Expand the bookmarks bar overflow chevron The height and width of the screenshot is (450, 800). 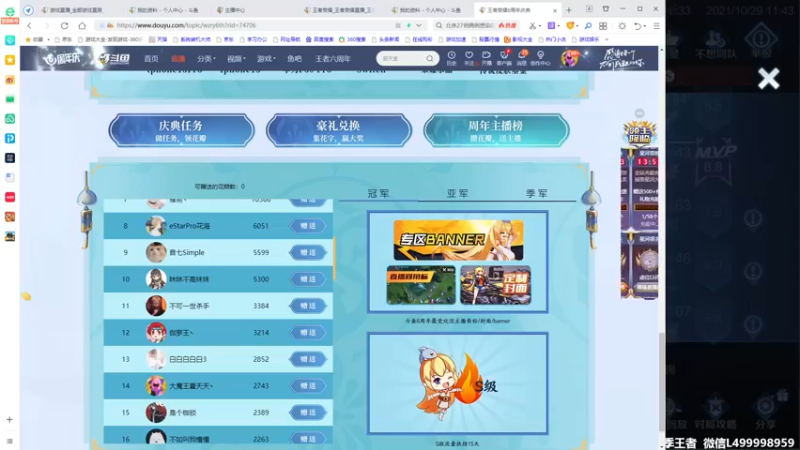607,39
